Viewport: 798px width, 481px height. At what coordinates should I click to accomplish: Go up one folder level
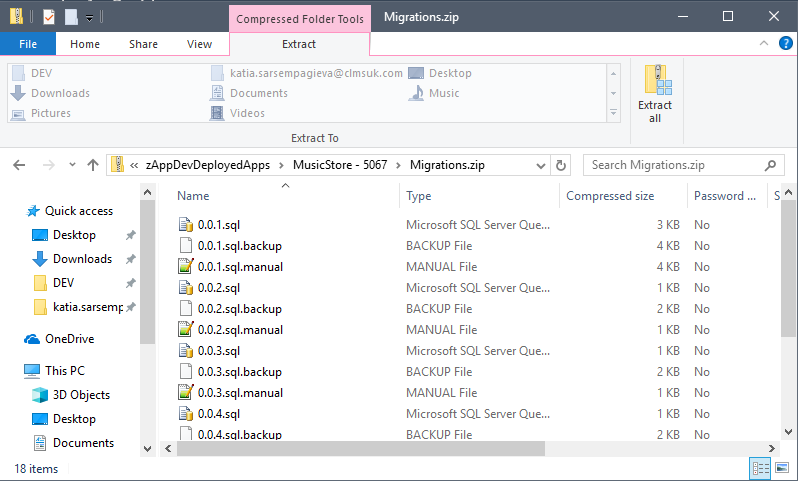[92, 165]
